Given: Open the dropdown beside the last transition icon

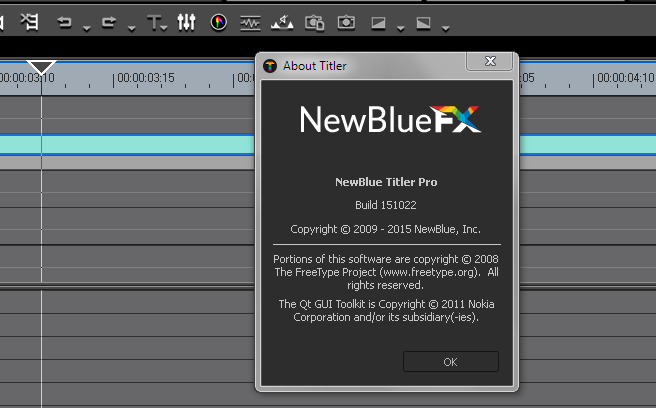Looking at the screenshot, I should click(x=445, y=27).
